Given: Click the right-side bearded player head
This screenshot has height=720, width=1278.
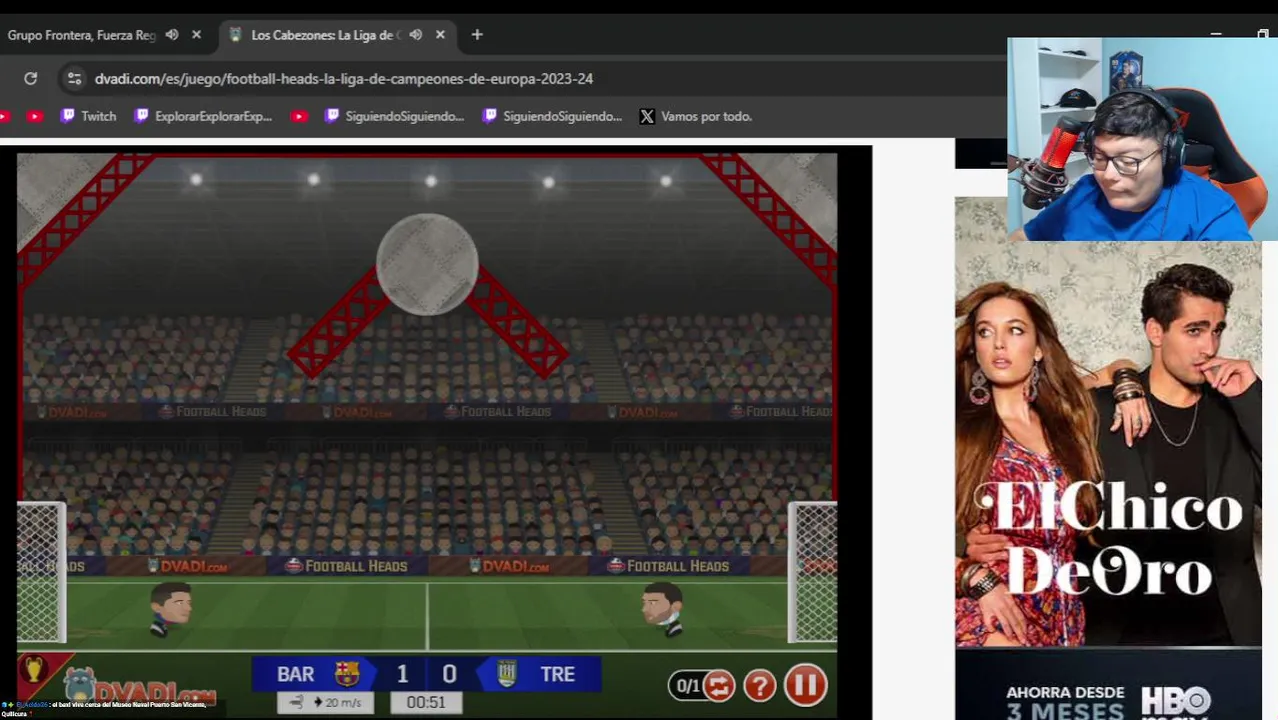Looking at the screenshot, I should pos(662,608).
